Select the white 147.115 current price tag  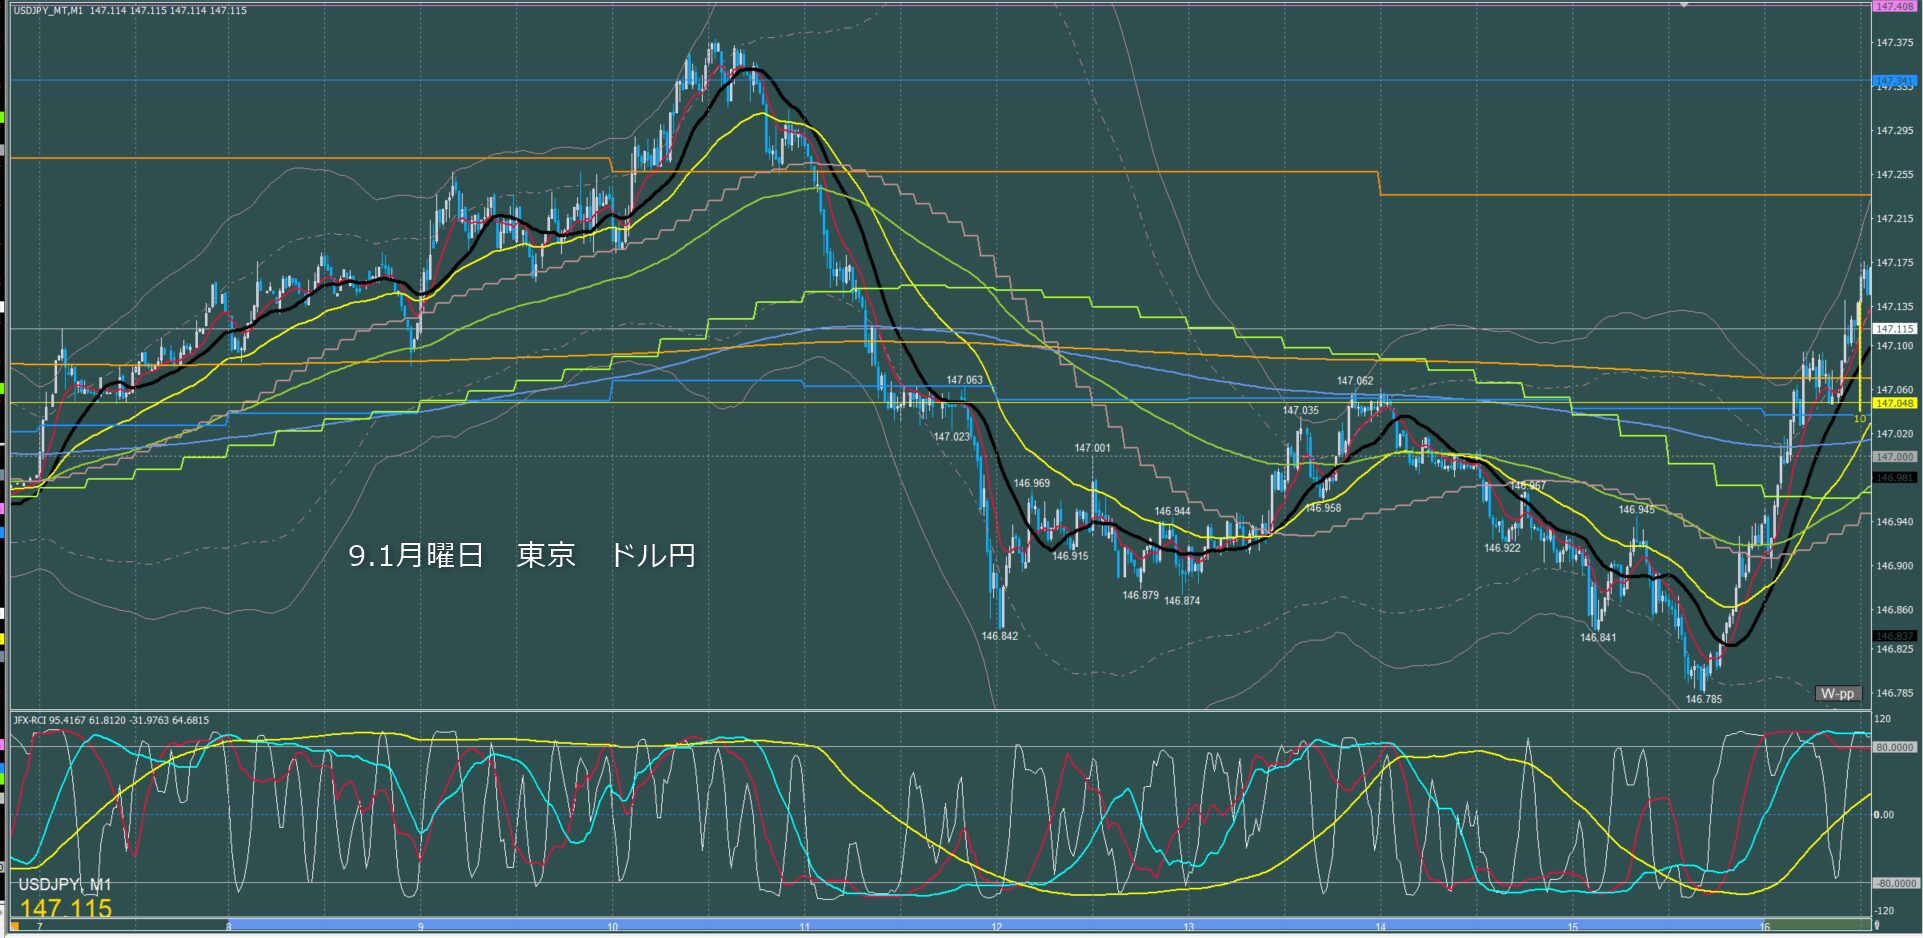click(1894, 328)
